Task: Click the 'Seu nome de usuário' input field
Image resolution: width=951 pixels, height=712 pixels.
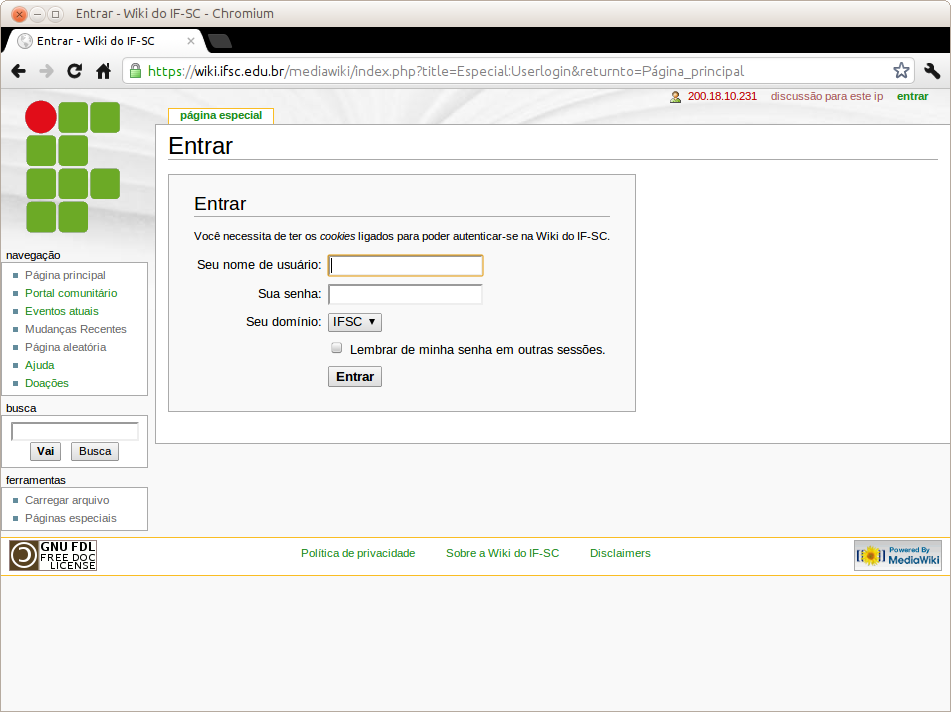Action: [x=405, y=265]
